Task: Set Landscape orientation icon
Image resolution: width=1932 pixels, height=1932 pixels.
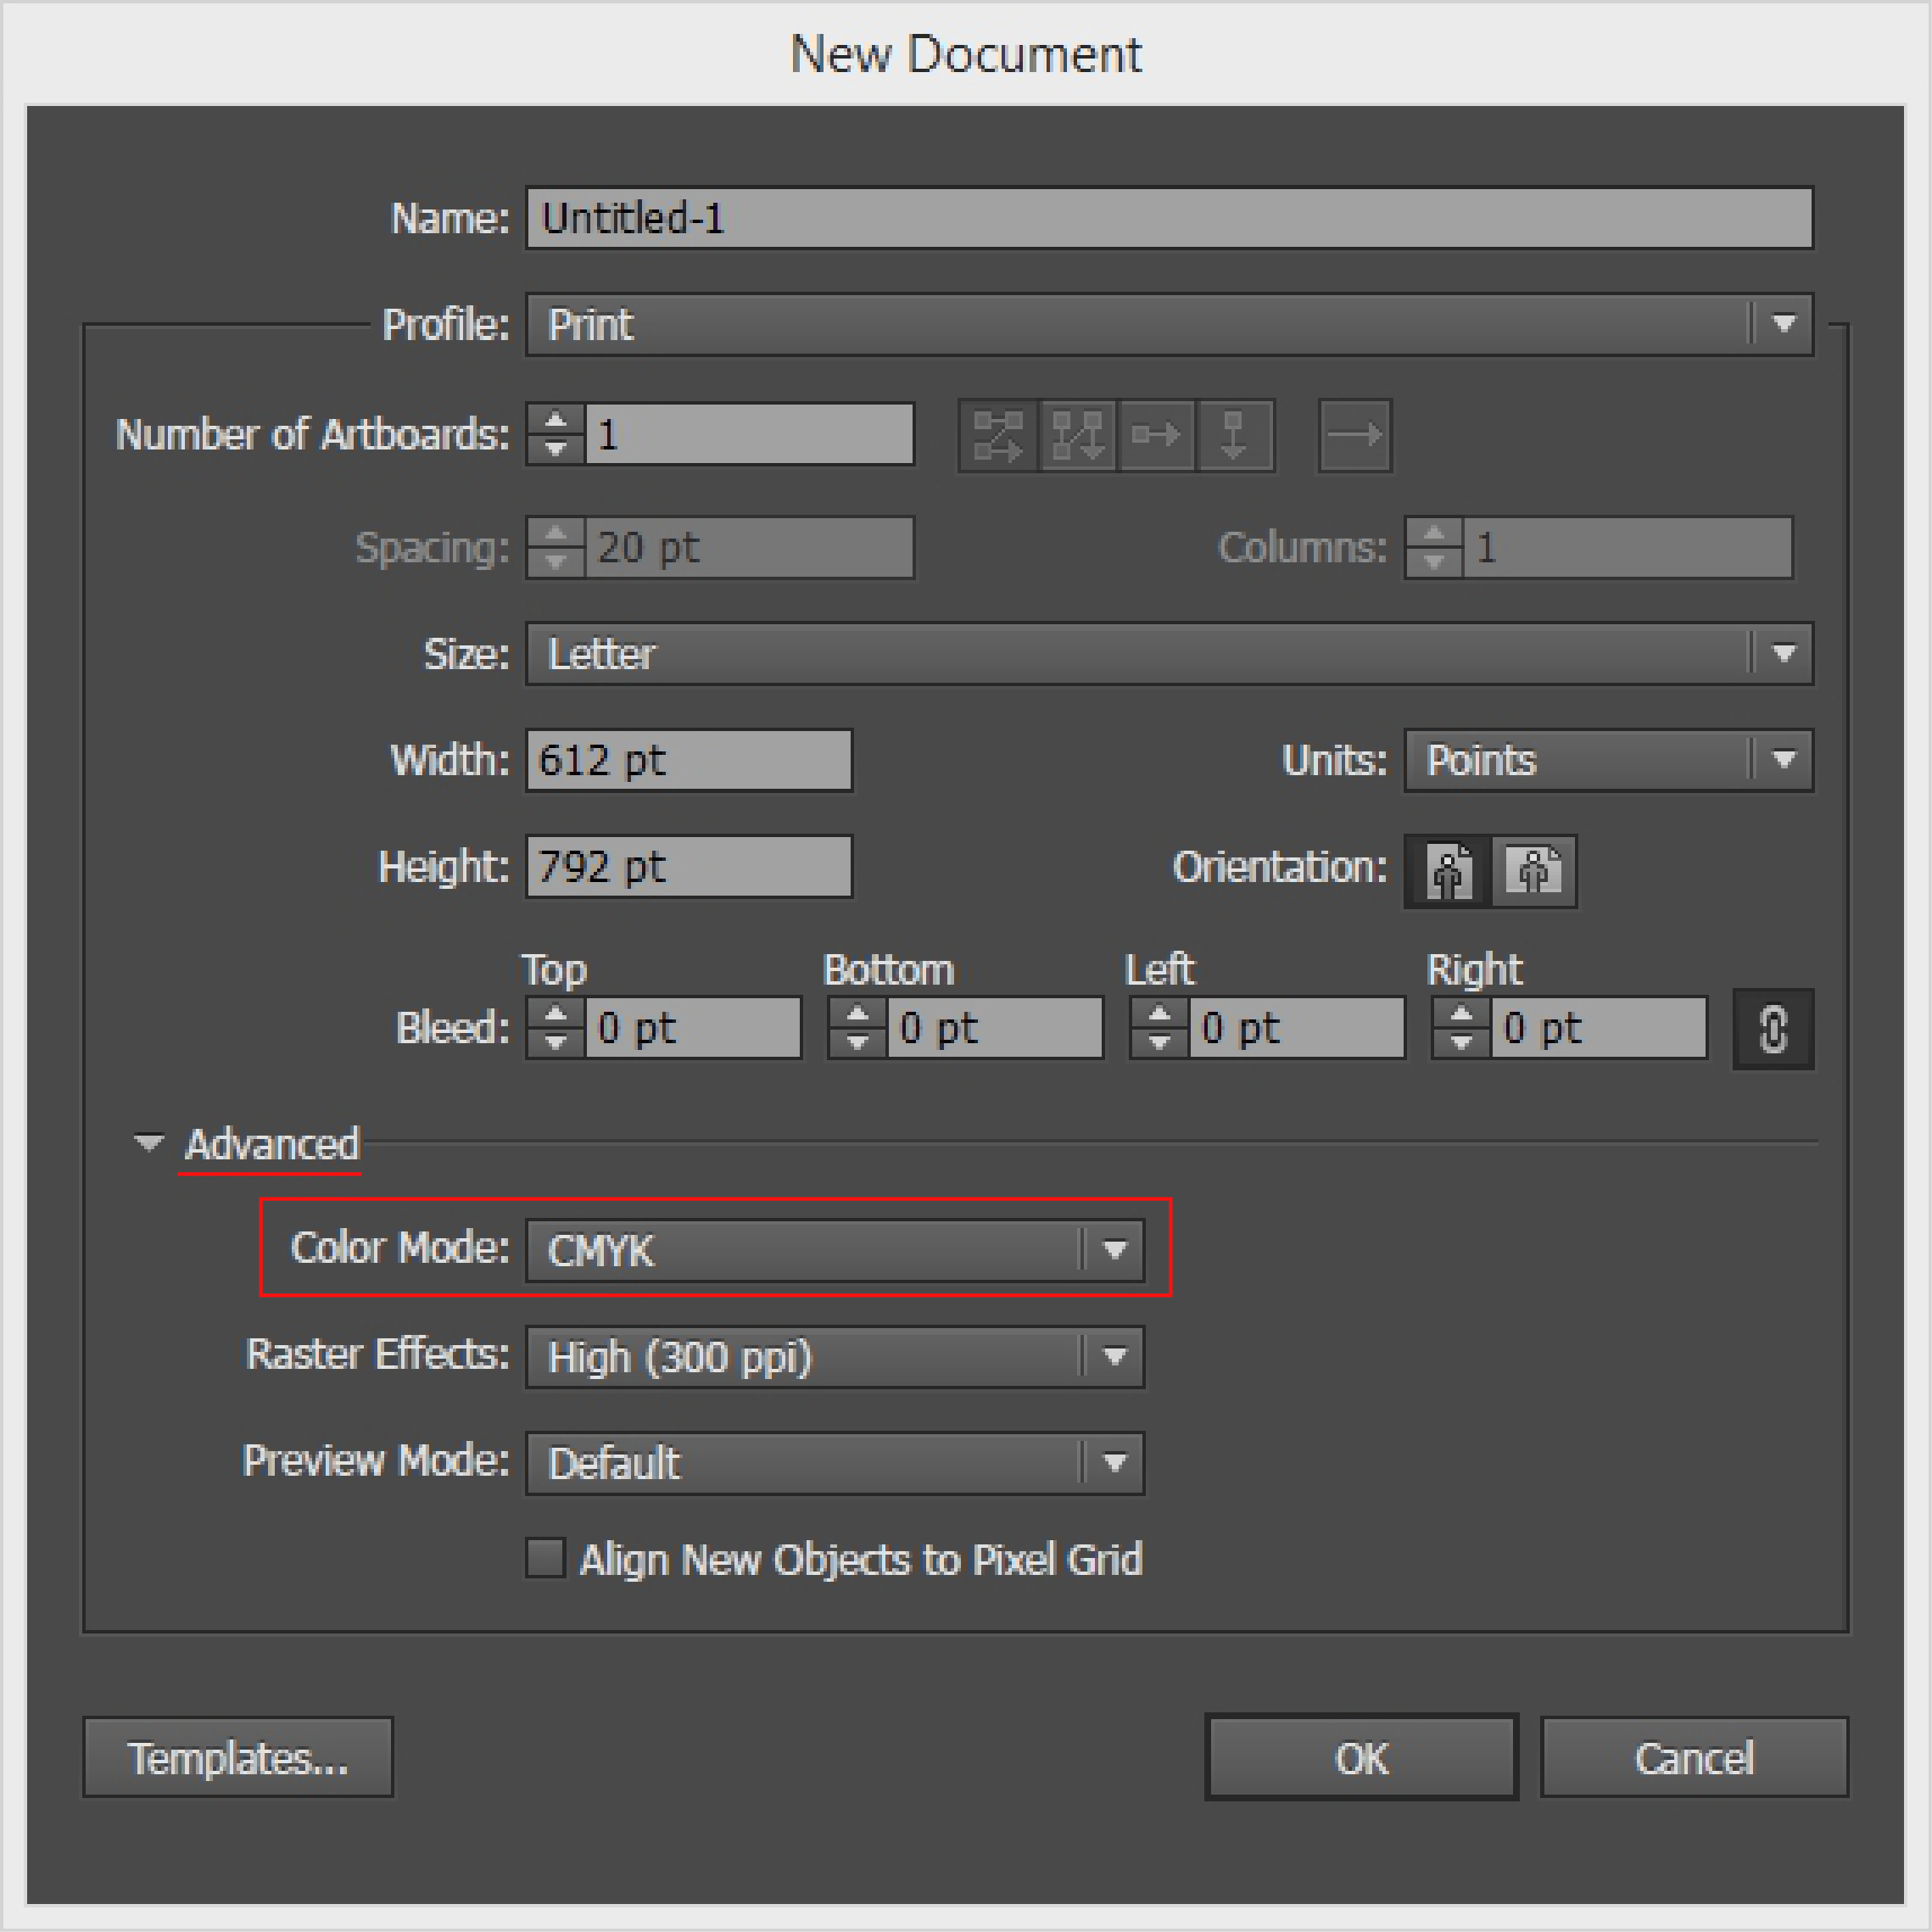Action: [x=1534, y=871]
